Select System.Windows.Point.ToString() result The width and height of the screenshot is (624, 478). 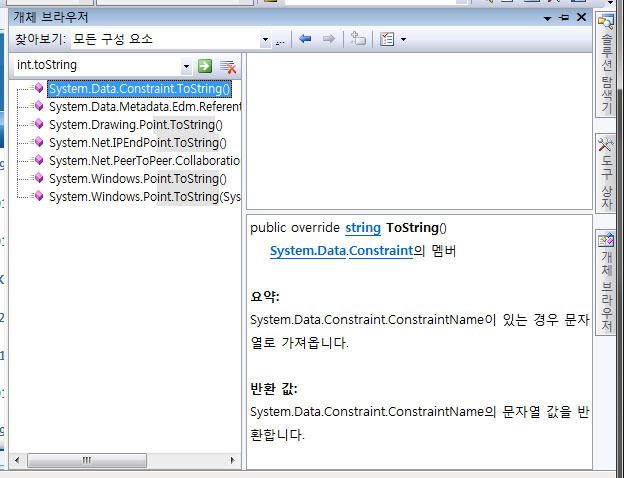(x=138, y=179)
